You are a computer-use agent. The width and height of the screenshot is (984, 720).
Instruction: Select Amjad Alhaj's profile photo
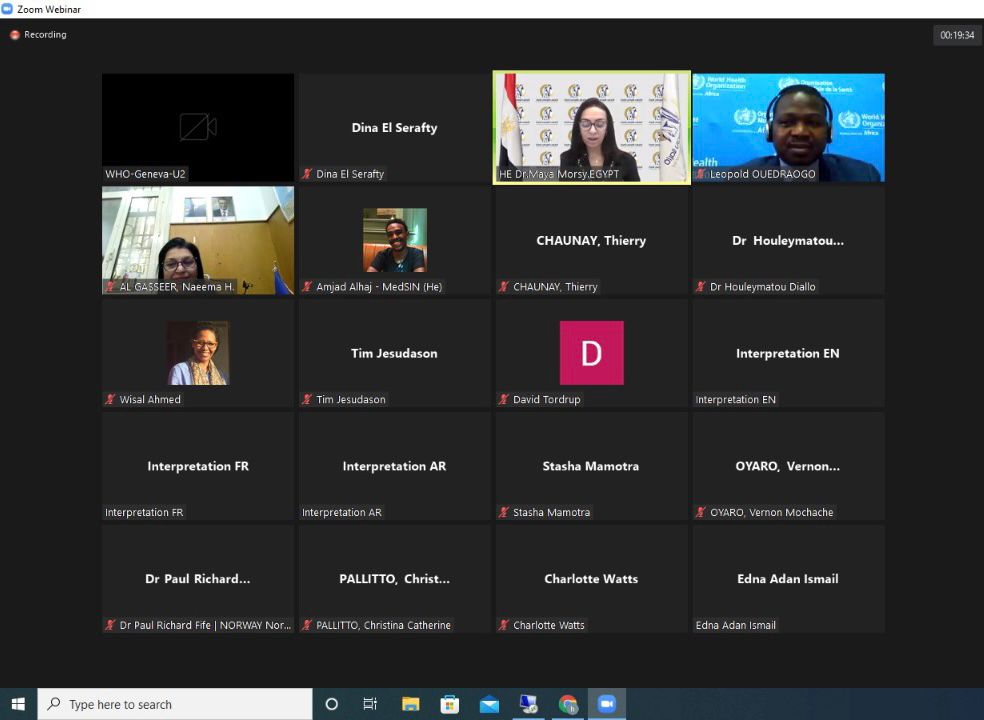click(x=394, y=240)
